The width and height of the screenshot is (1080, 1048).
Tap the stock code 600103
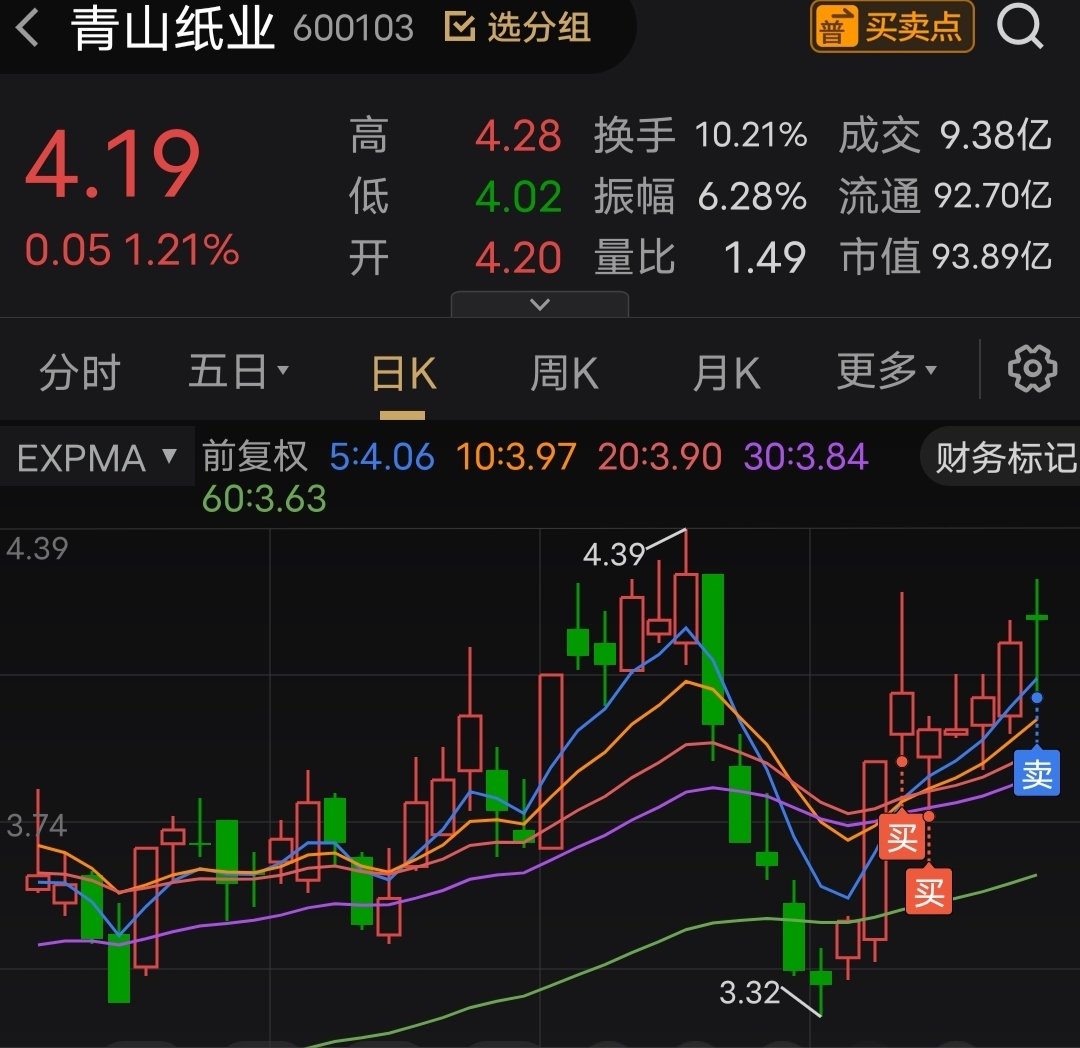tap(353, 28)
